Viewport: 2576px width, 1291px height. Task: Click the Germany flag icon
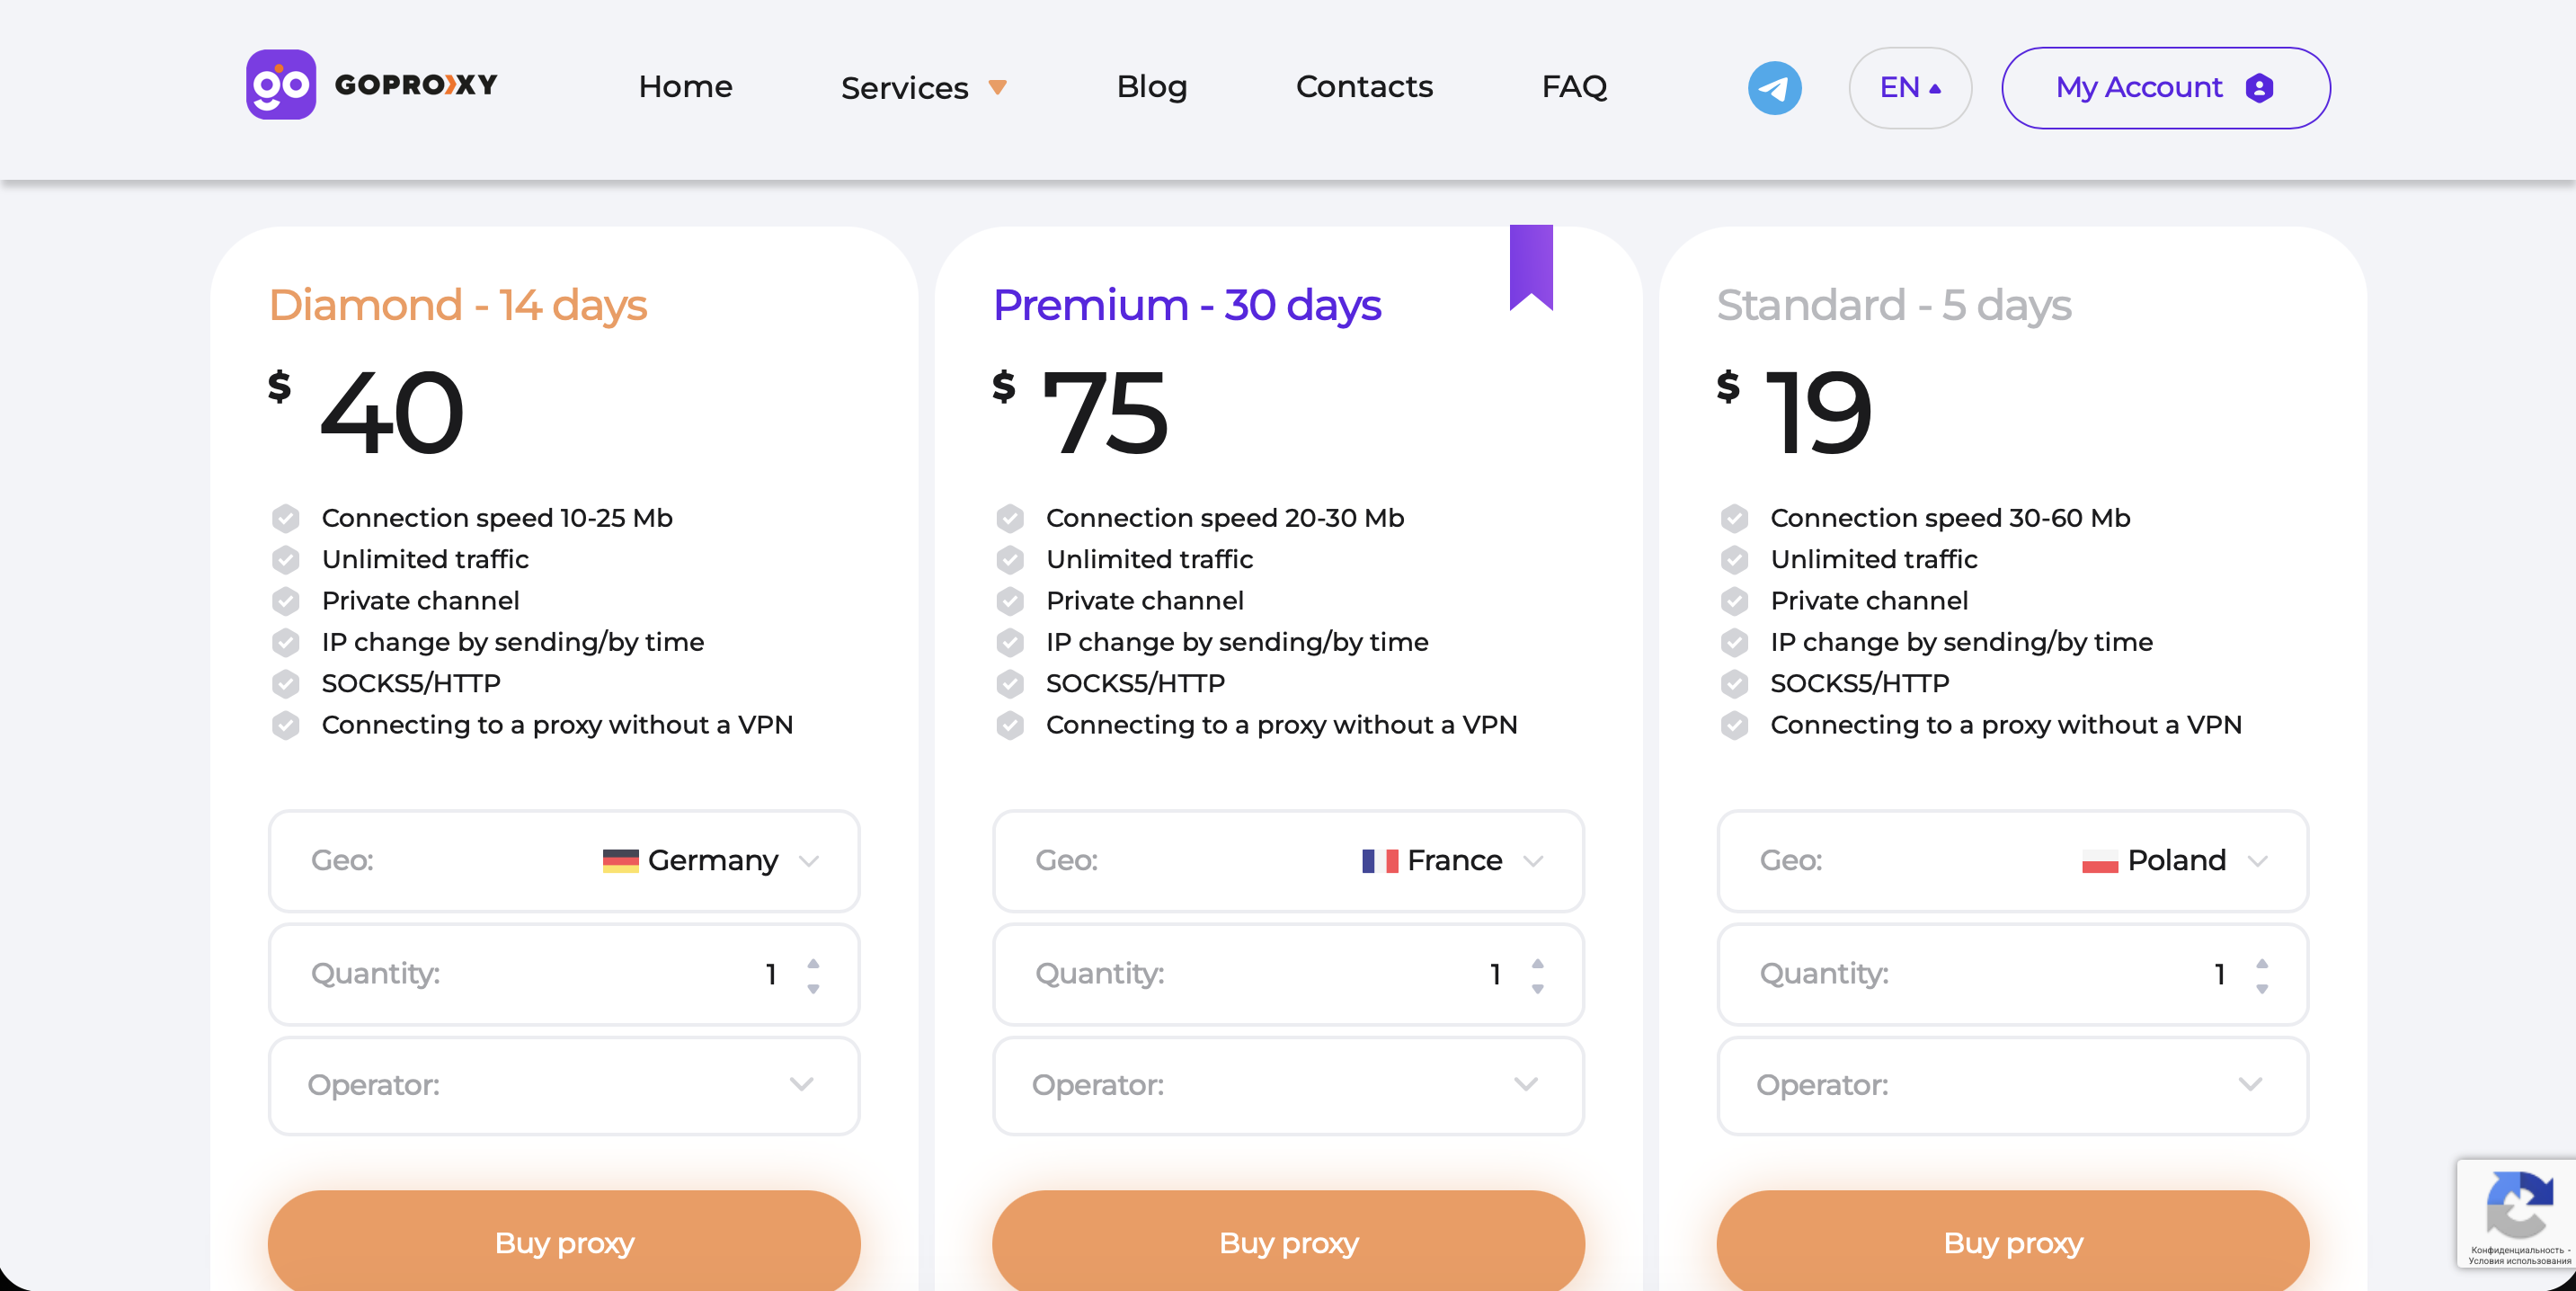coord(620,861)
